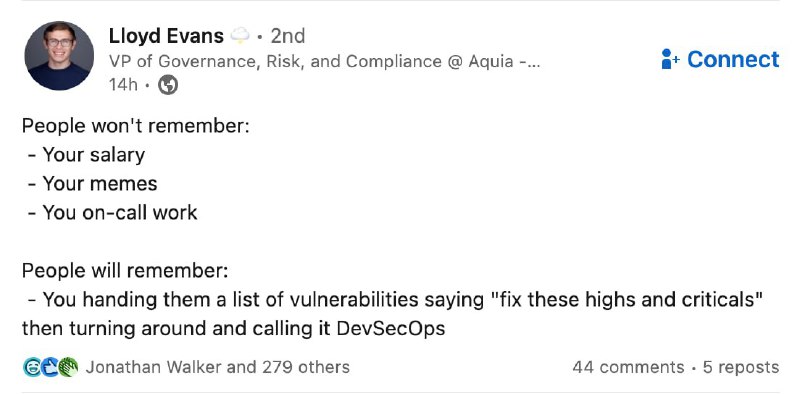Viewport: 800px width, 394px height.
Task: Open the Lloyd Evans profile name link
Action: tap(166, 36)
